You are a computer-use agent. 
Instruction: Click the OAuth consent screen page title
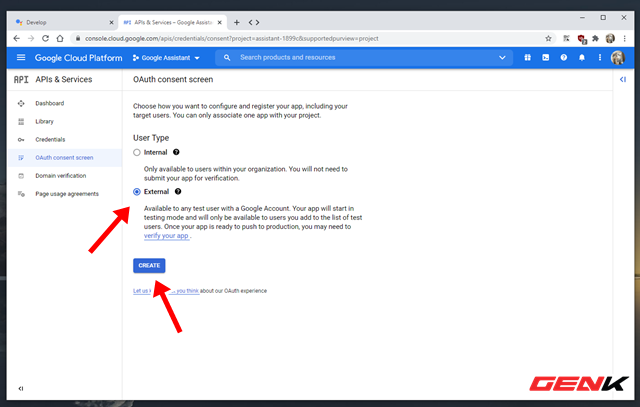point(173,79)
